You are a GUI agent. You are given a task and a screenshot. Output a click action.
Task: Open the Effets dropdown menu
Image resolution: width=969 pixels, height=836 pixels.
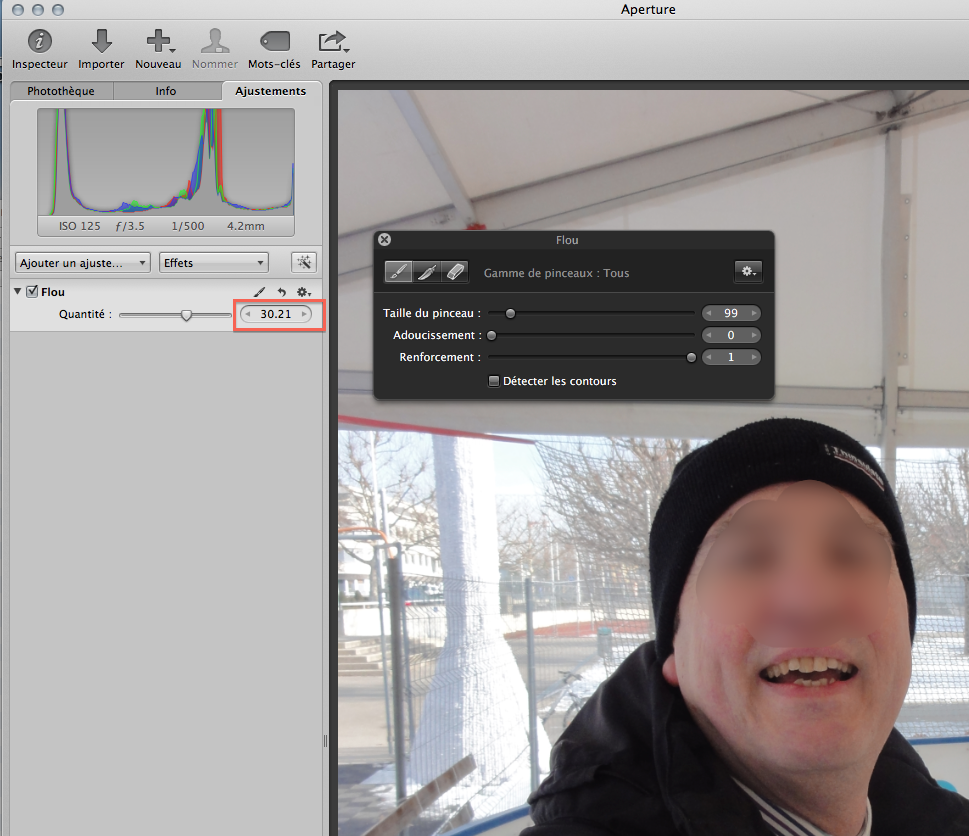point(215,263)
